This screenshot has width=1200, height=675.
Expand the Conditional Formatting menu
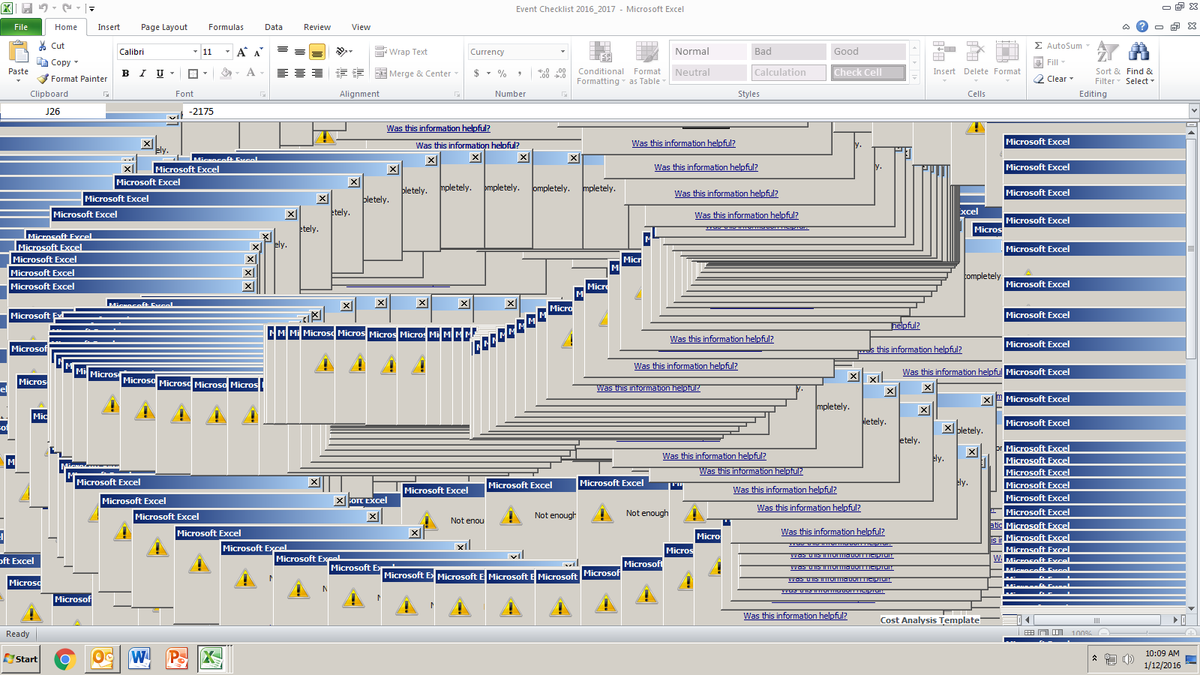click(601, 63)
